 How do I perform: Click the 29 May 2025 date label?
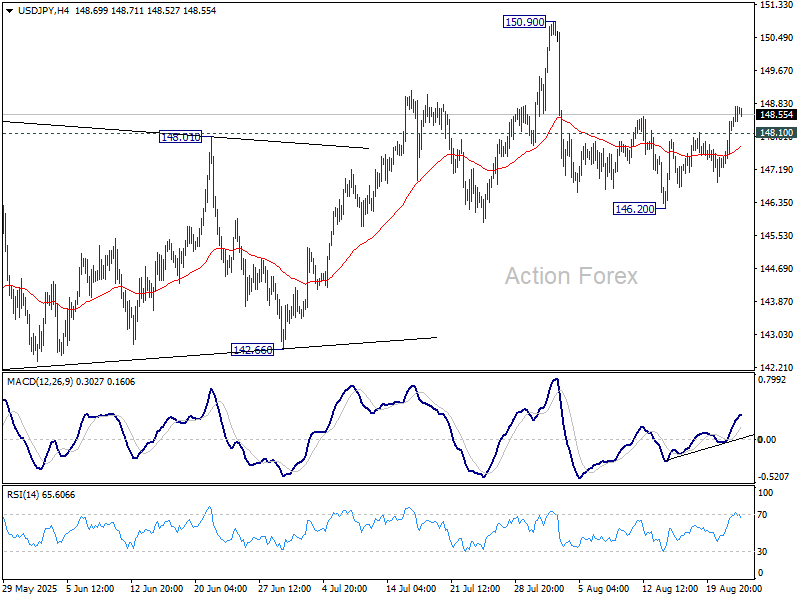tap(31, 588)
